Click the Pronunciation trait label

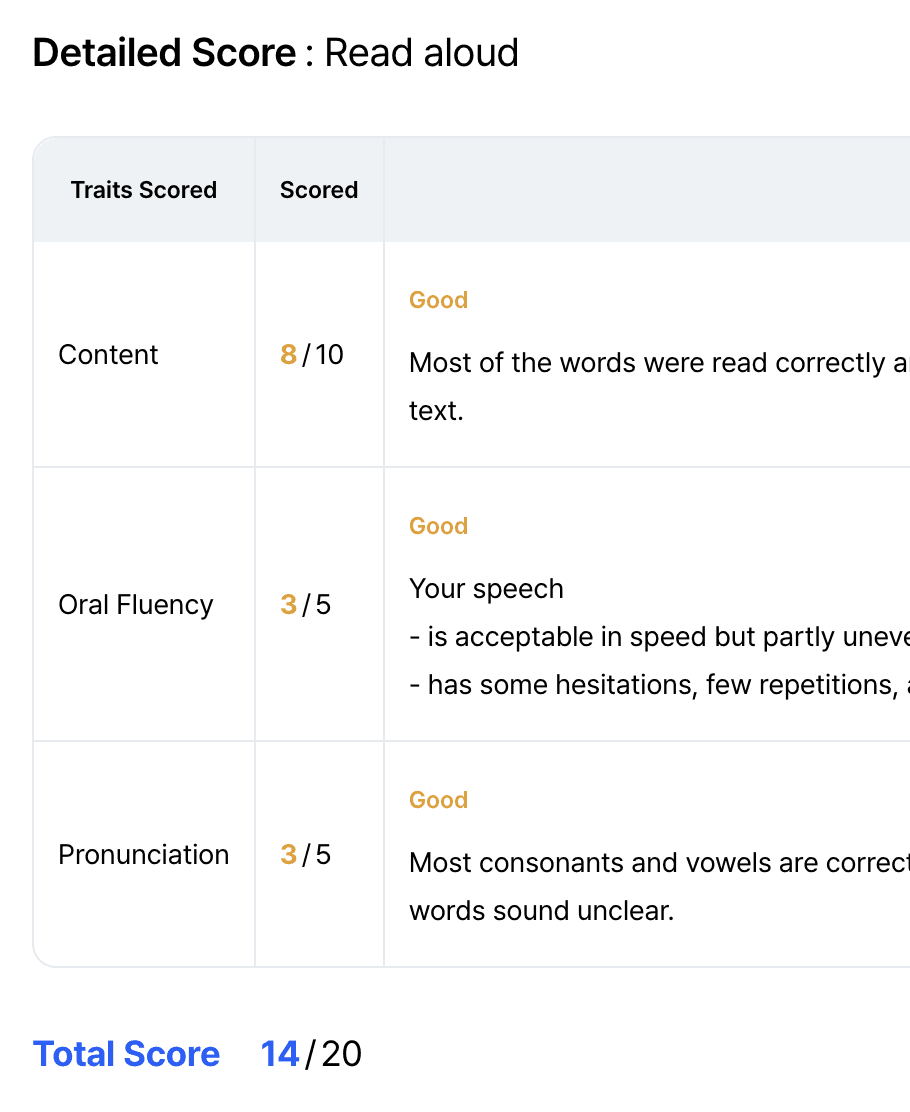143,855
